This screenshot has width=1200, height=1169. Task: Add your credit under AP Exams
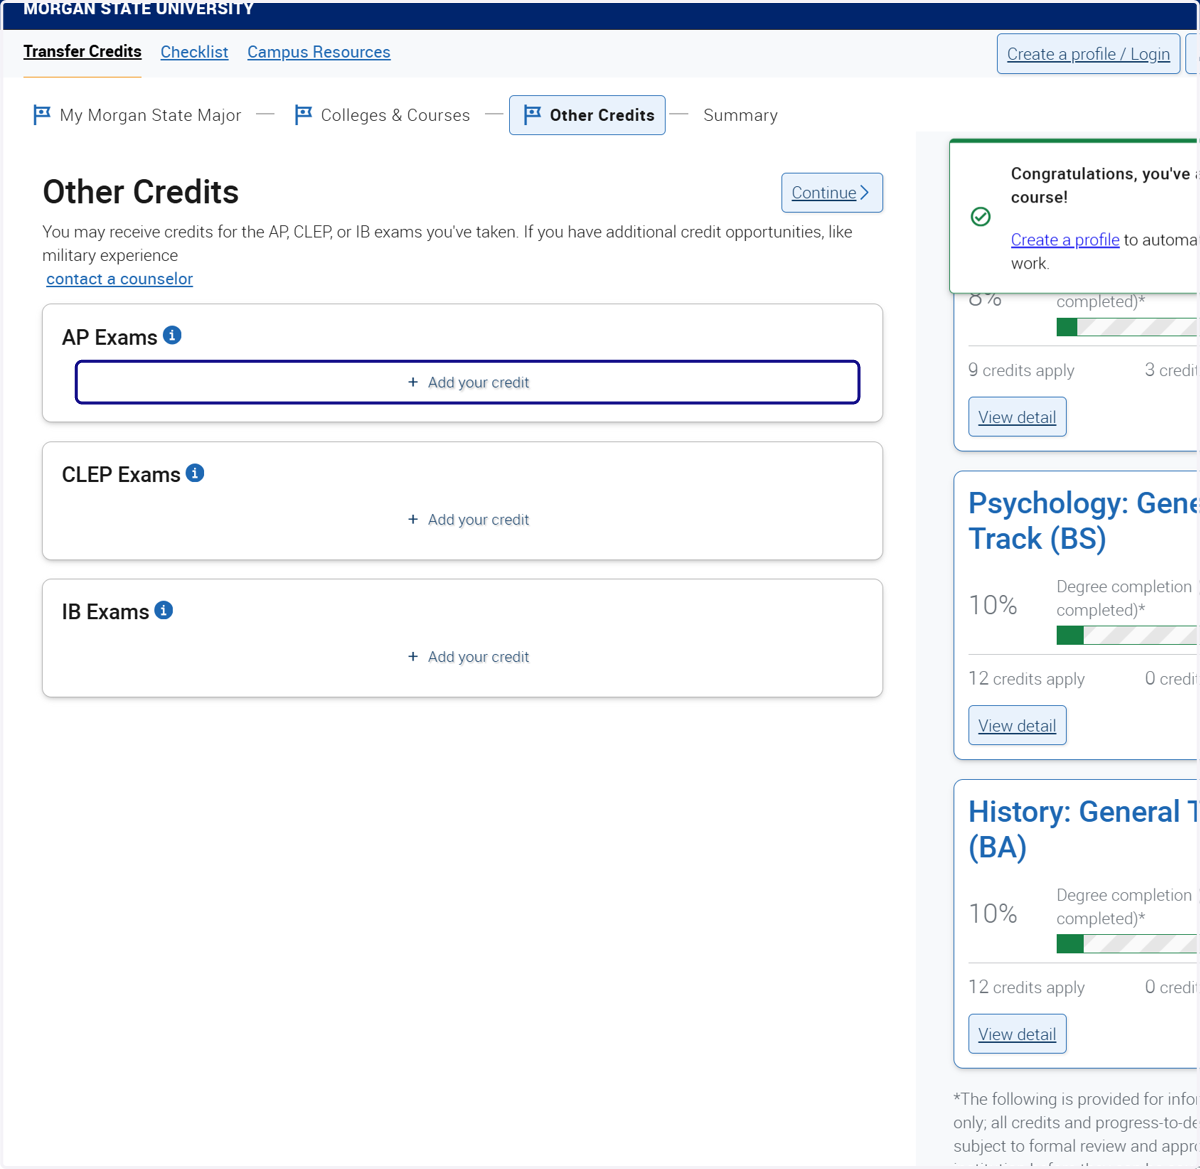(468, 382)
